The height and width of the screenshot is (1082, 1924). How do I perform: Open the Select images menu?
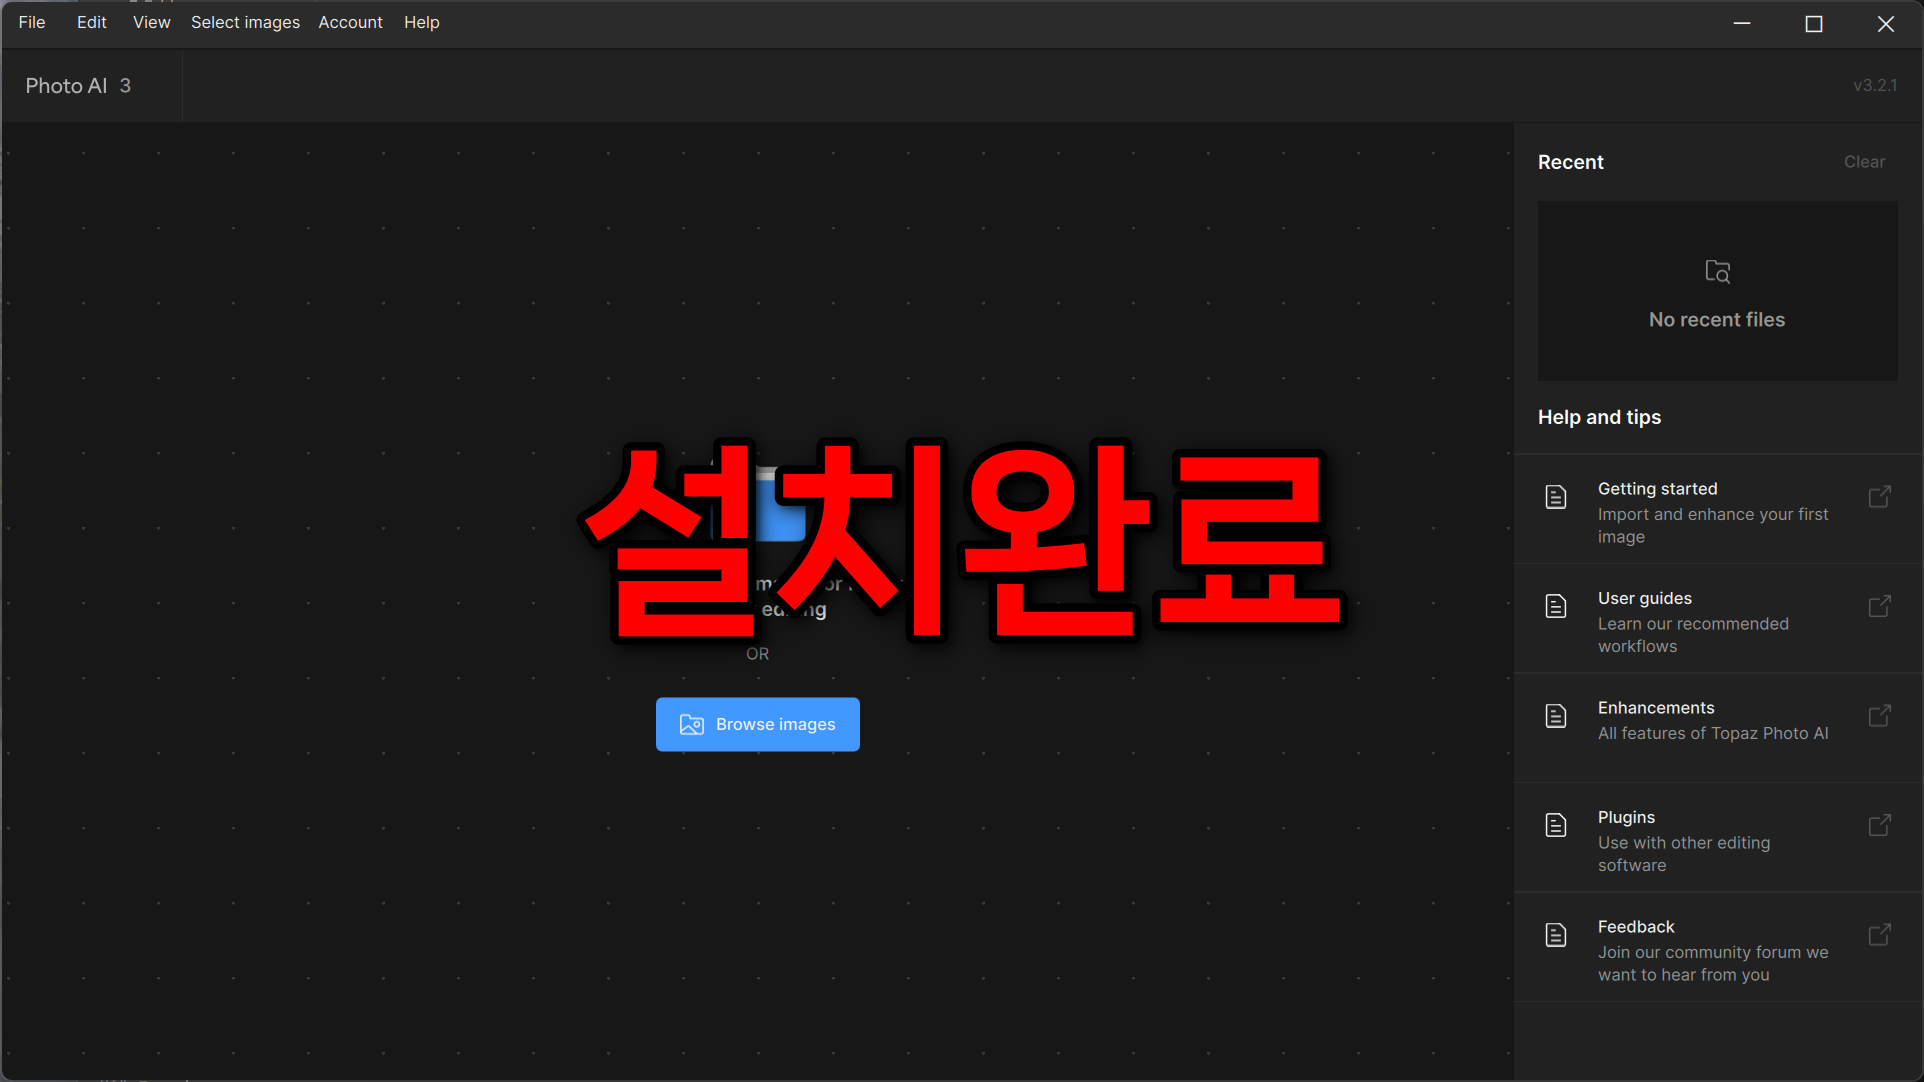245,22
